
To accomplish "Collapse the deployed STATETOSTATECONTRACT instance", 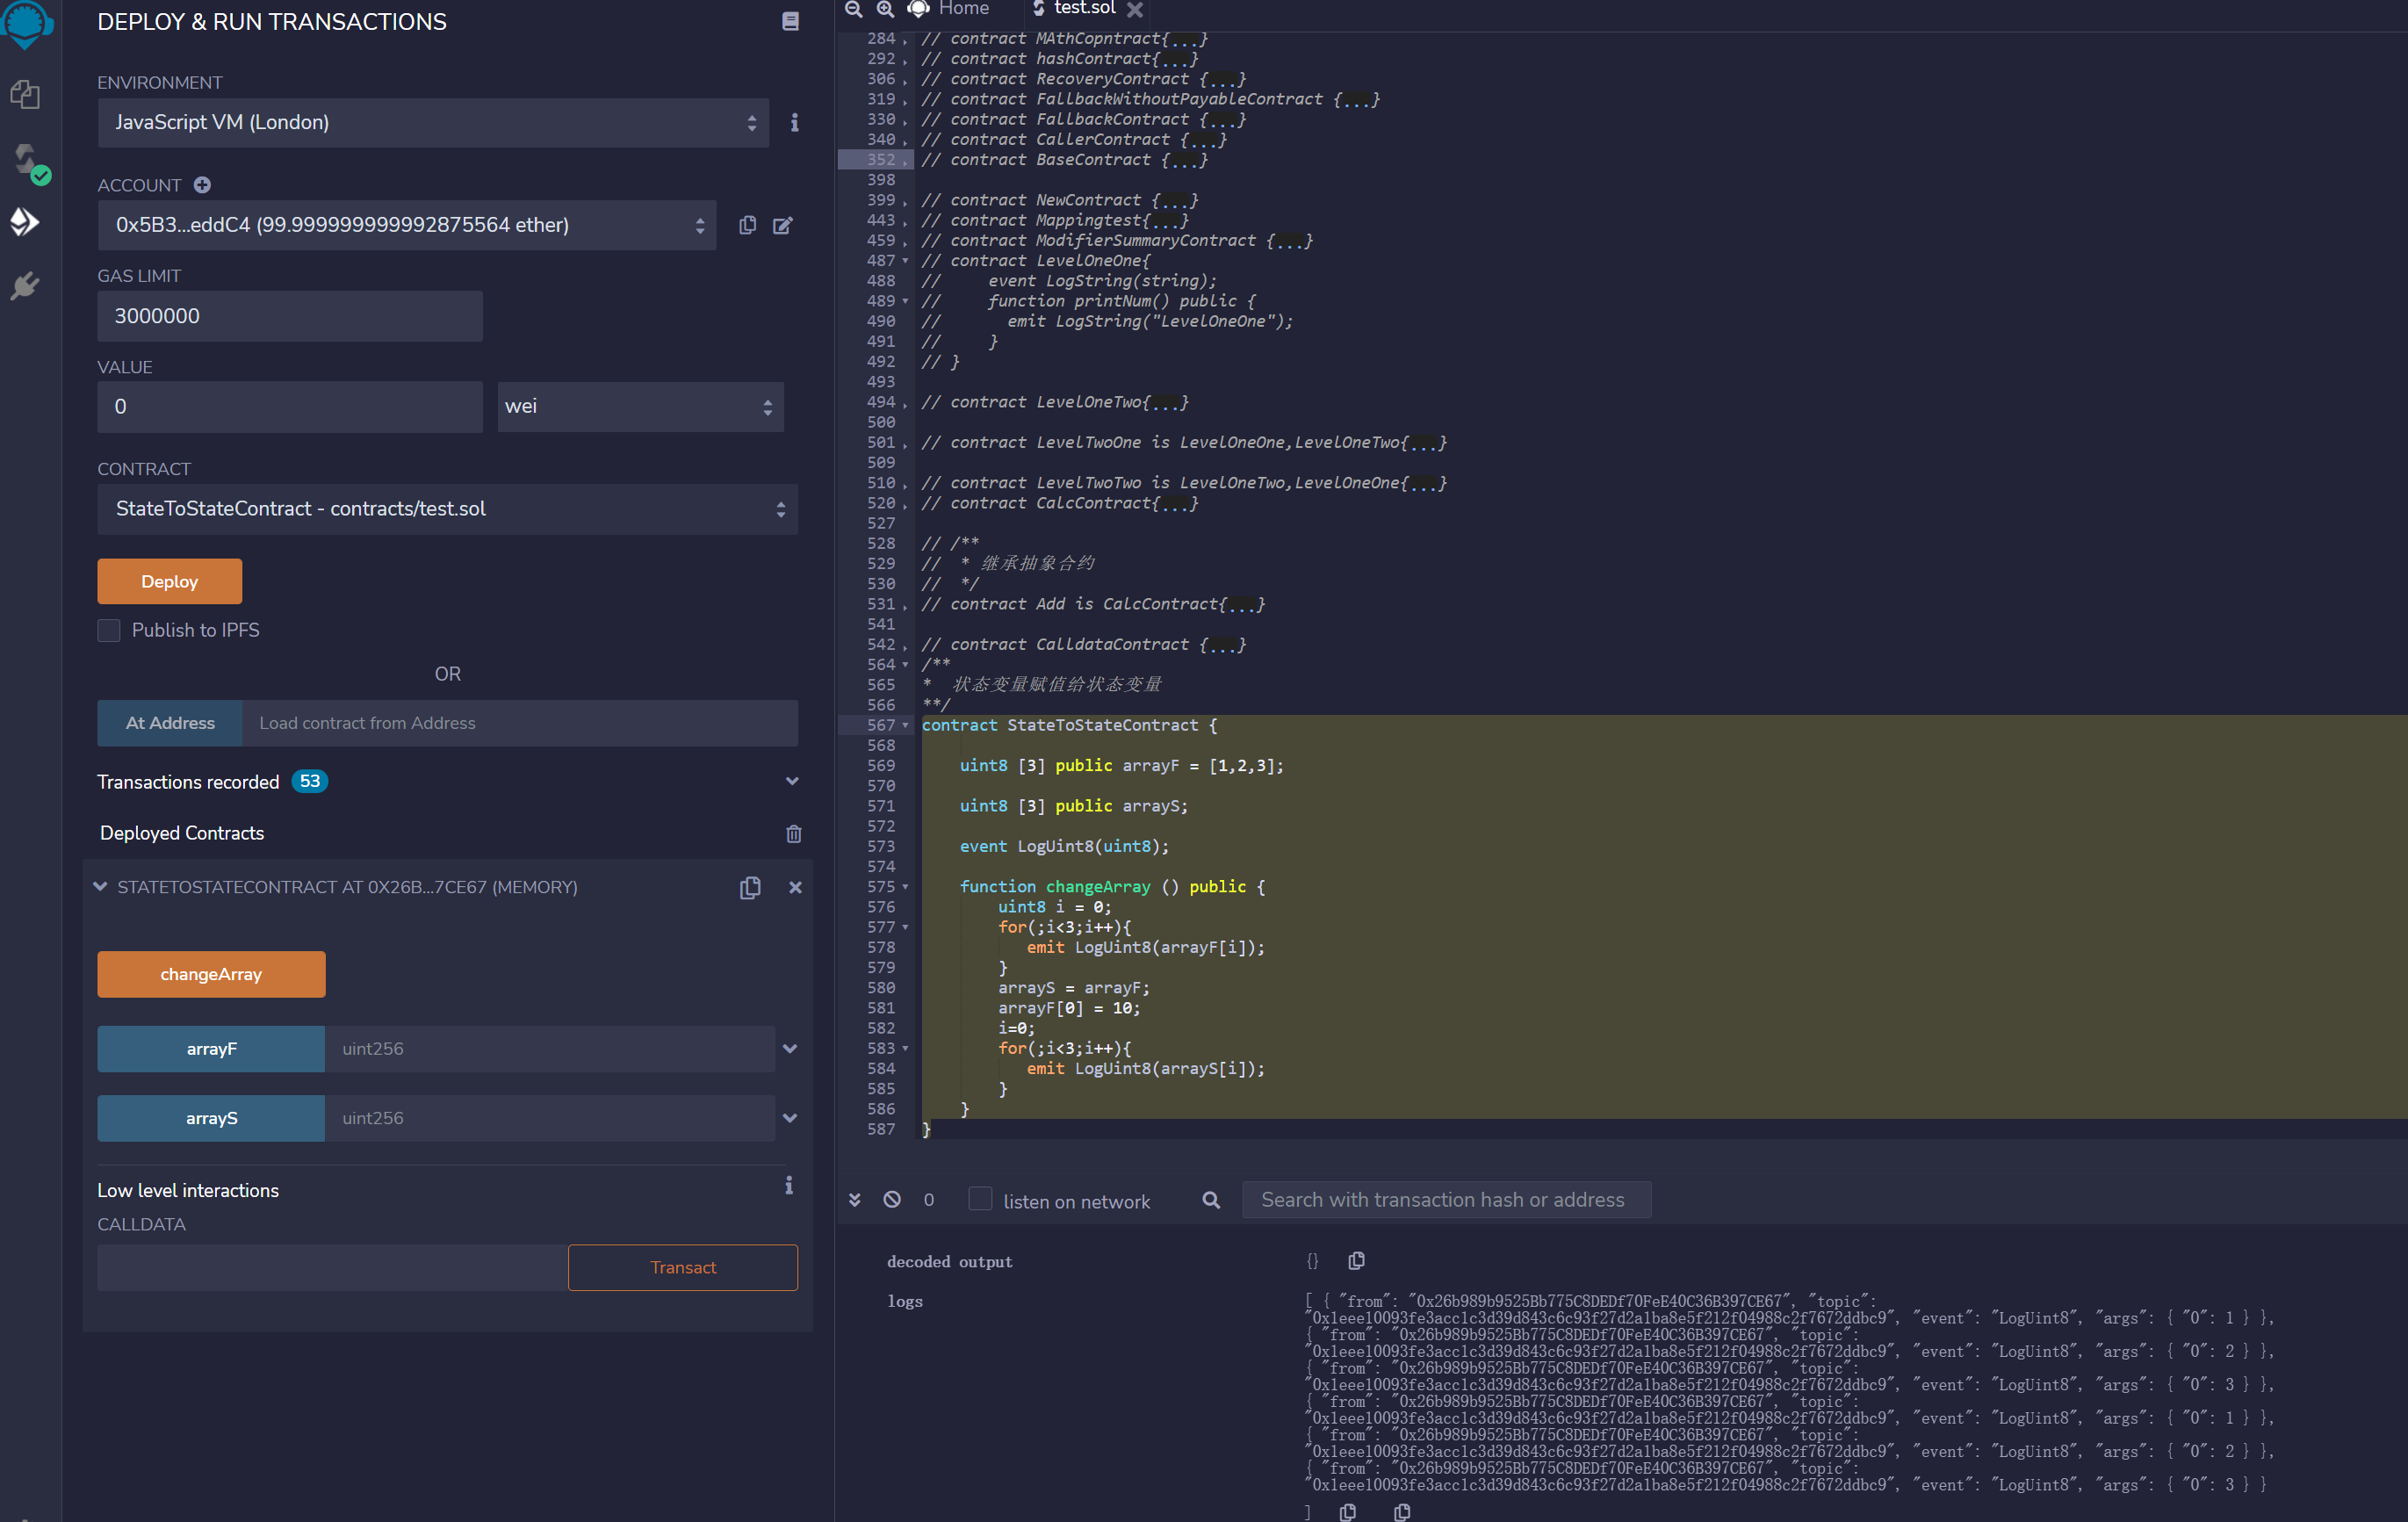I will click(100, 887).
